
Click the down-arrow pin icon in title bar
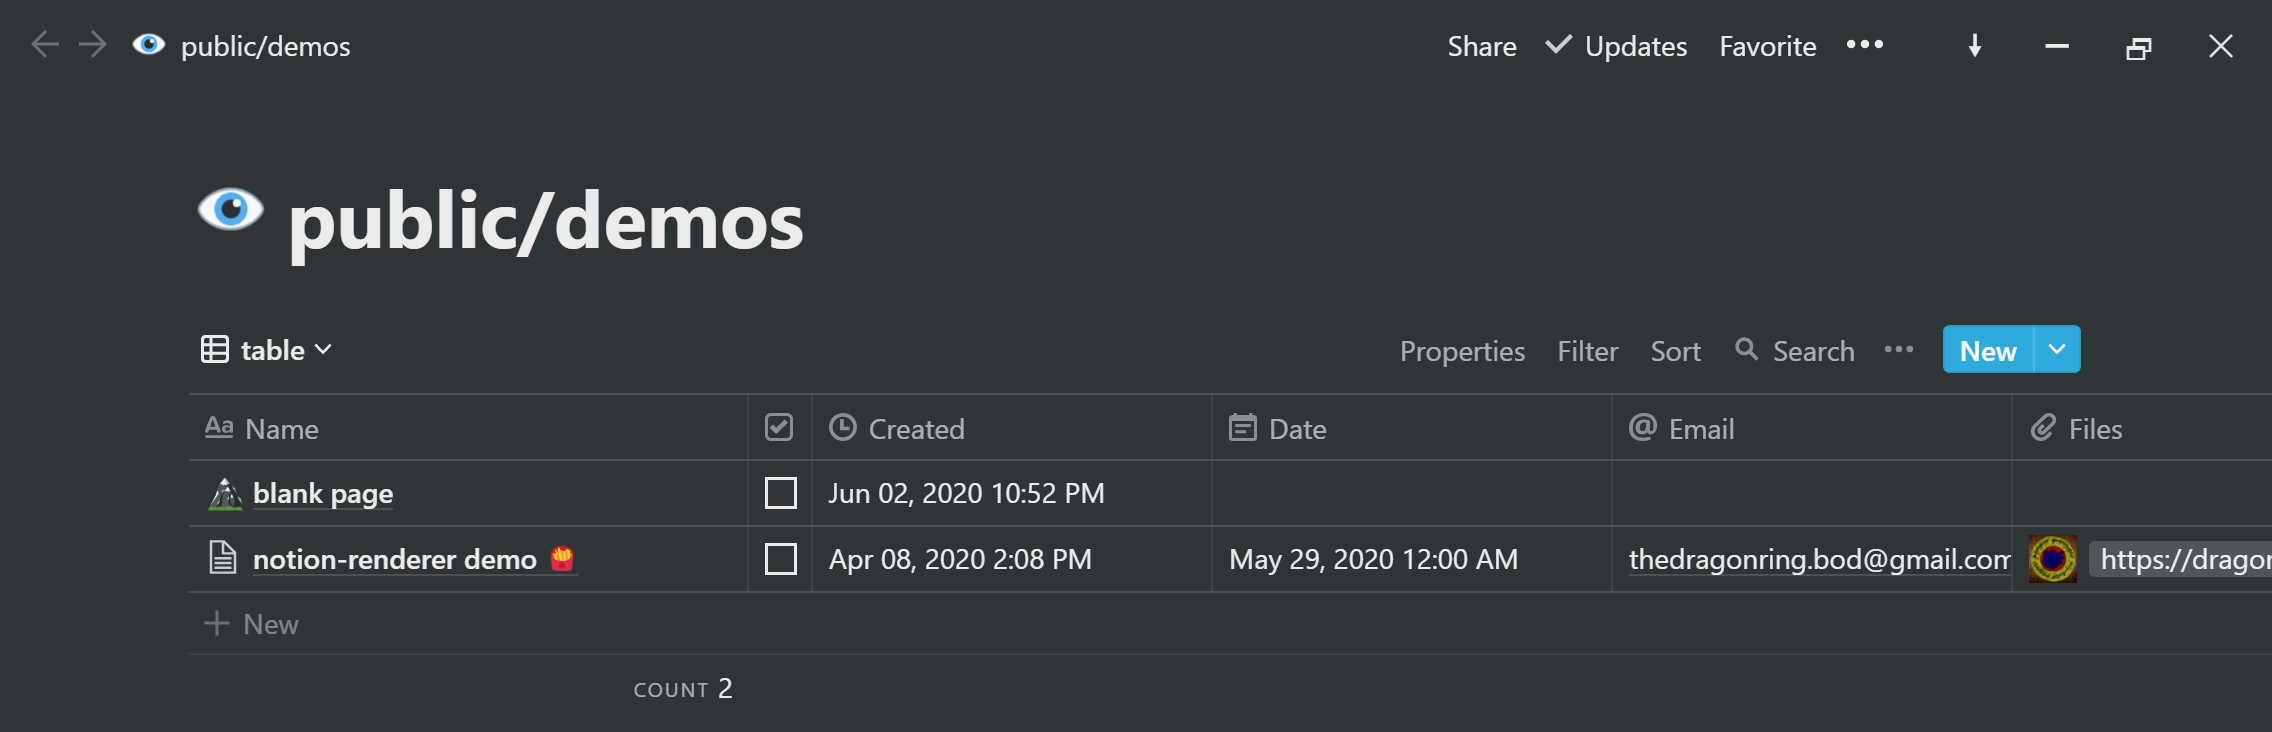1975,46
